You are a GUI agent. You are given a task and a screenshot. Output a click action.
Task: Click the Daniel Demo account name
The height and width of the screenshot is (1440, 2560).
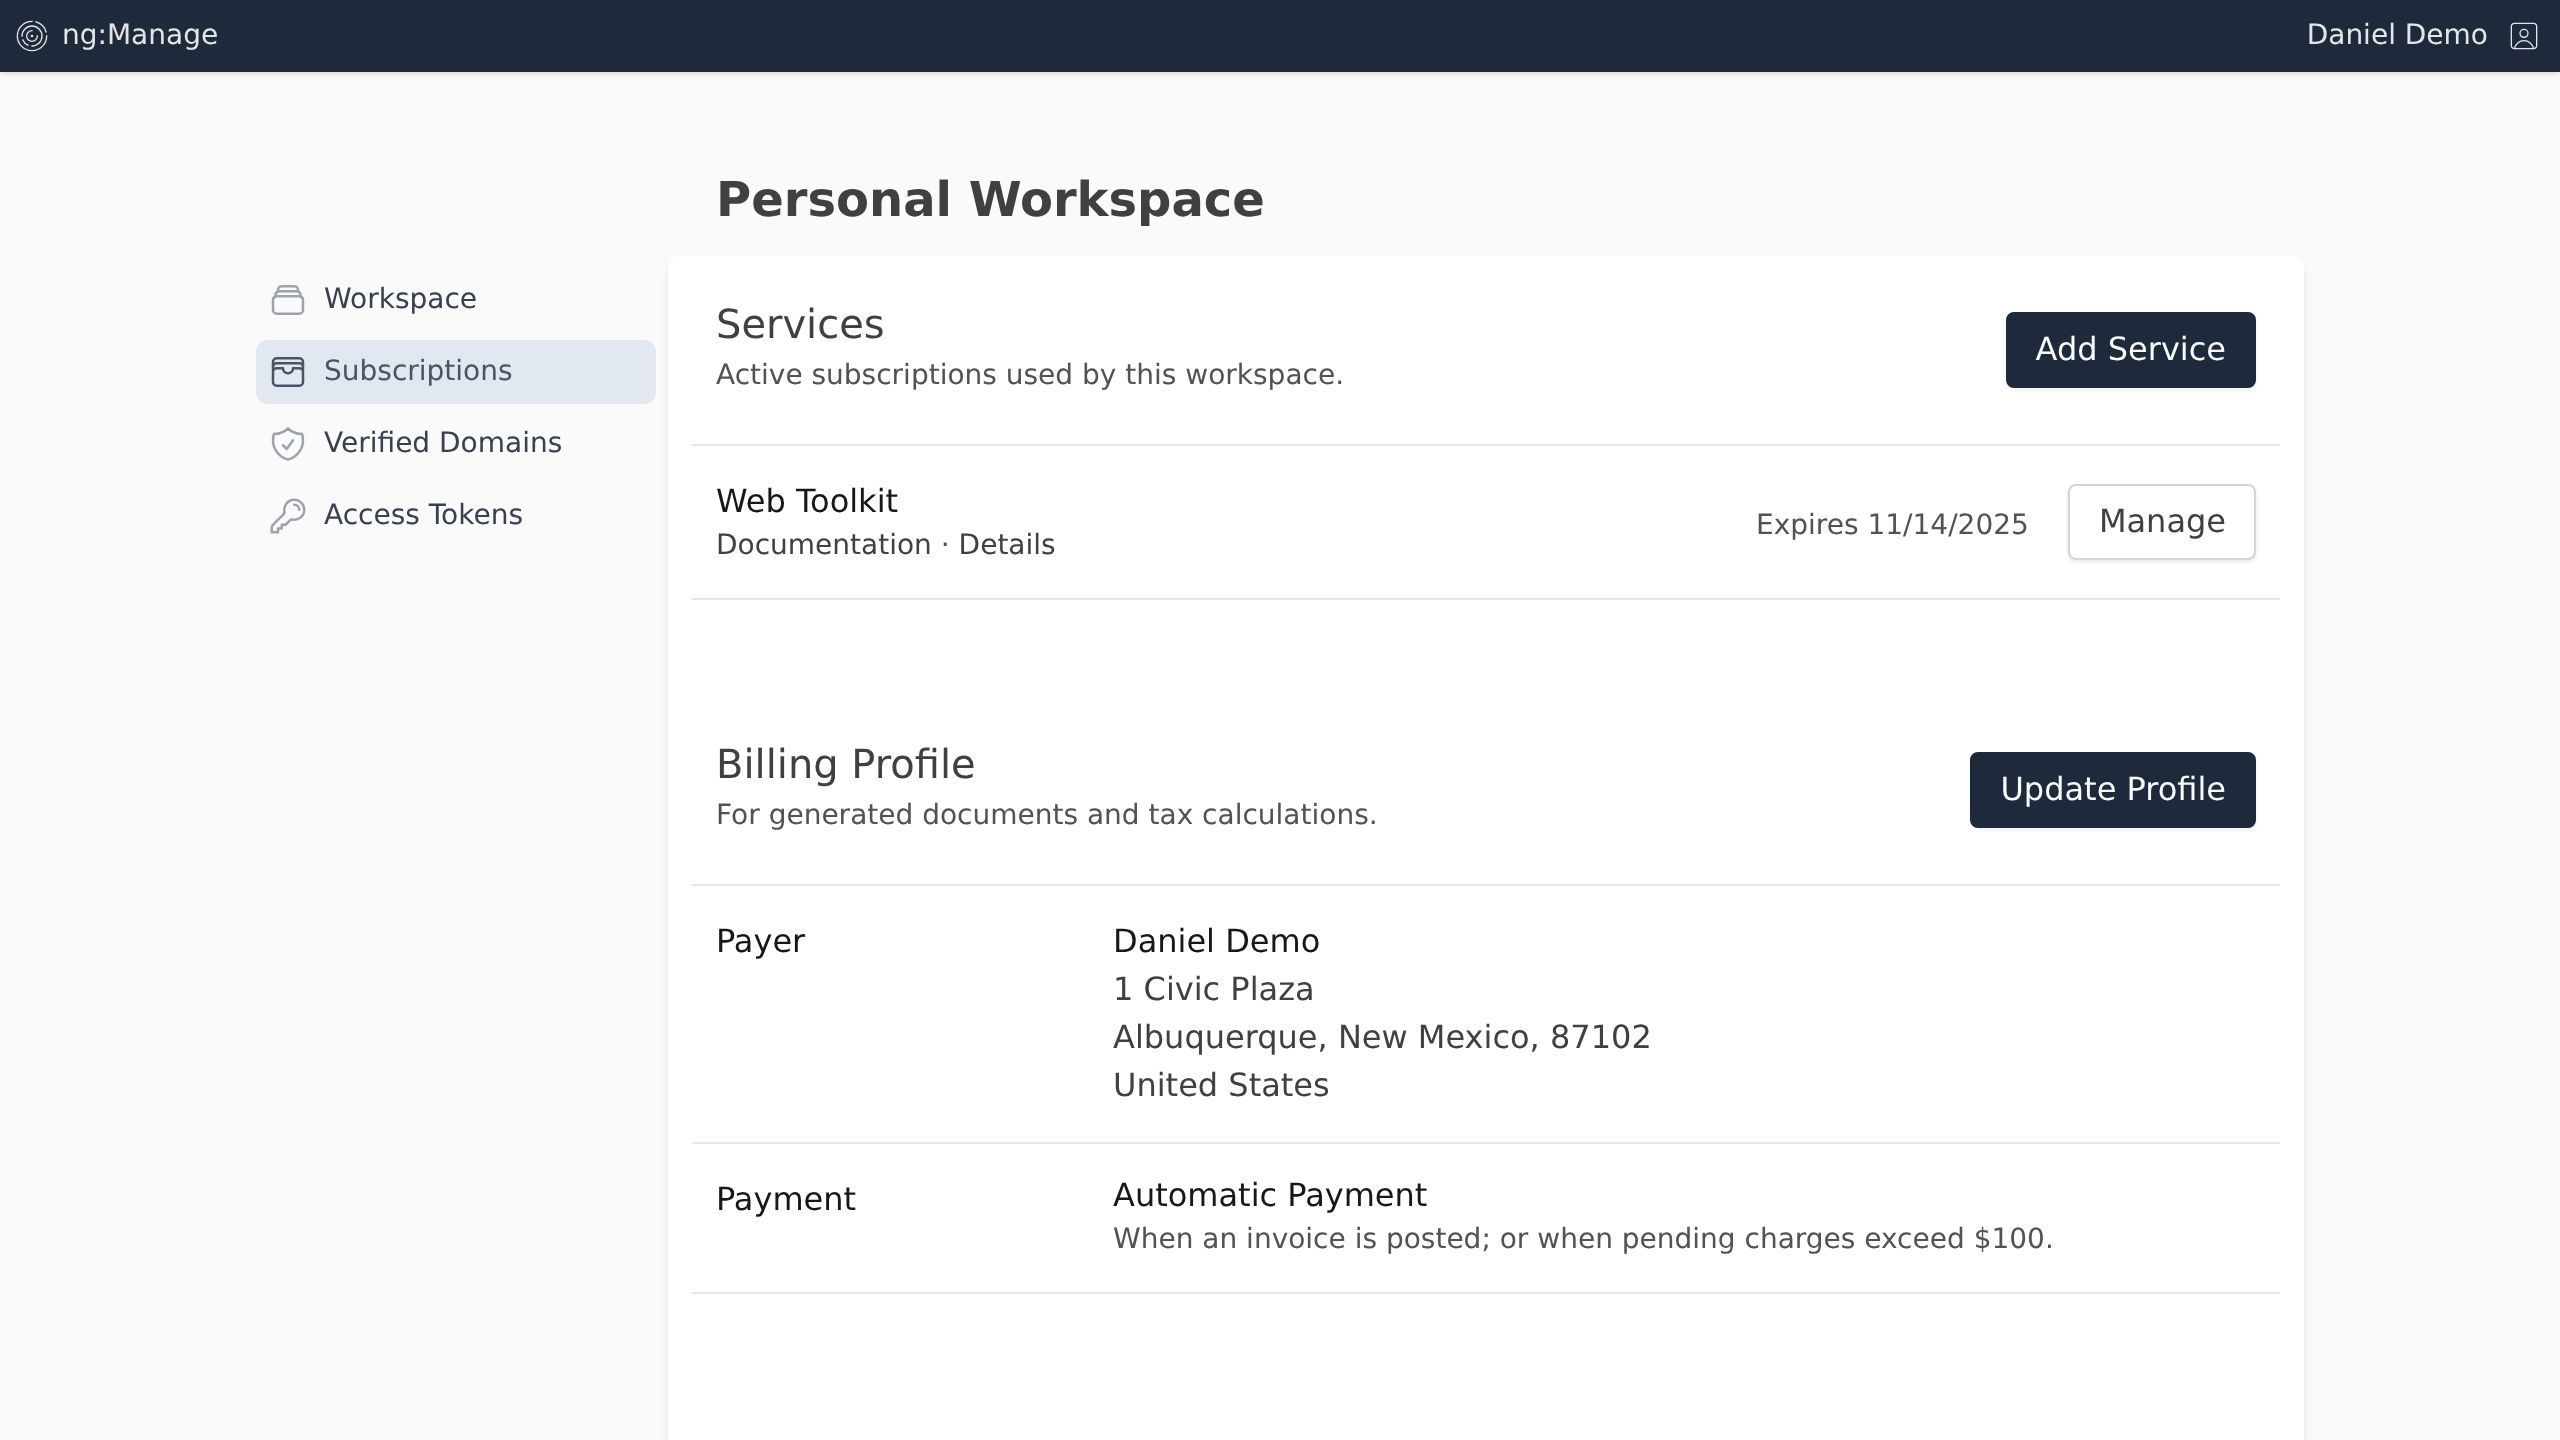click(x=2396, y=35)
